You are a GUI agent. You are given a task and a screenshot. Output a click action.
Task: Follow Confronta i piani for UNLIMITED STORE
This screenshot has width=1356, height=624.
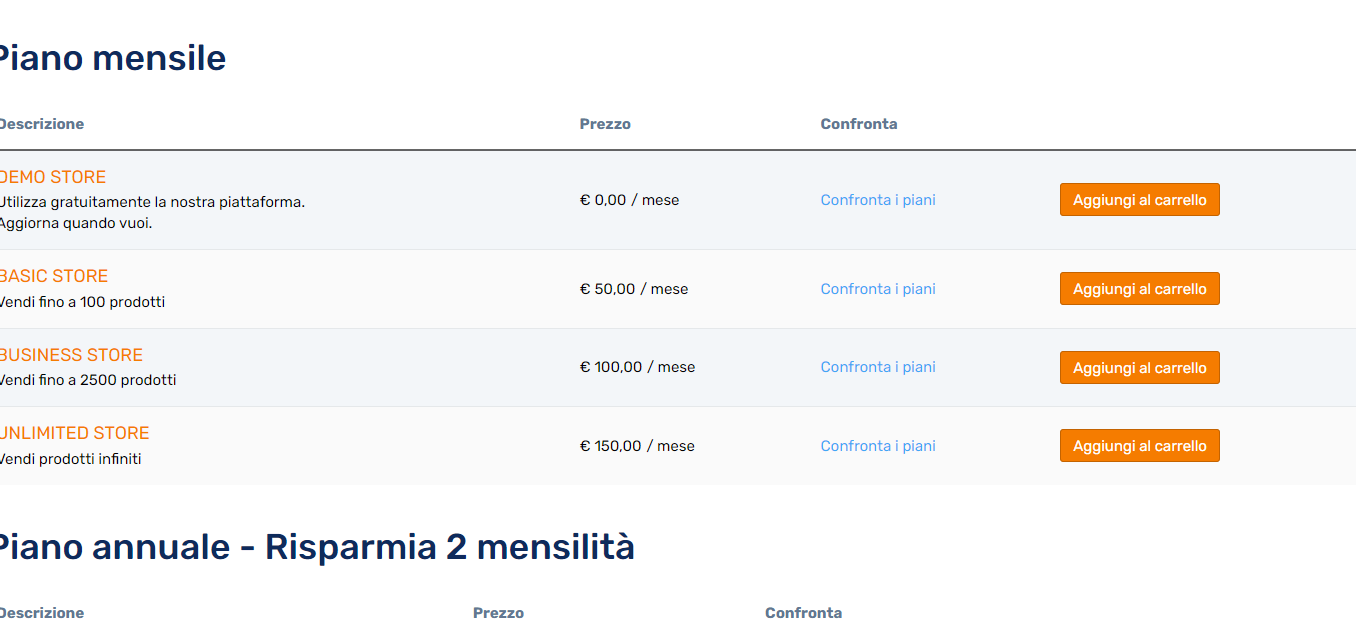878,446
